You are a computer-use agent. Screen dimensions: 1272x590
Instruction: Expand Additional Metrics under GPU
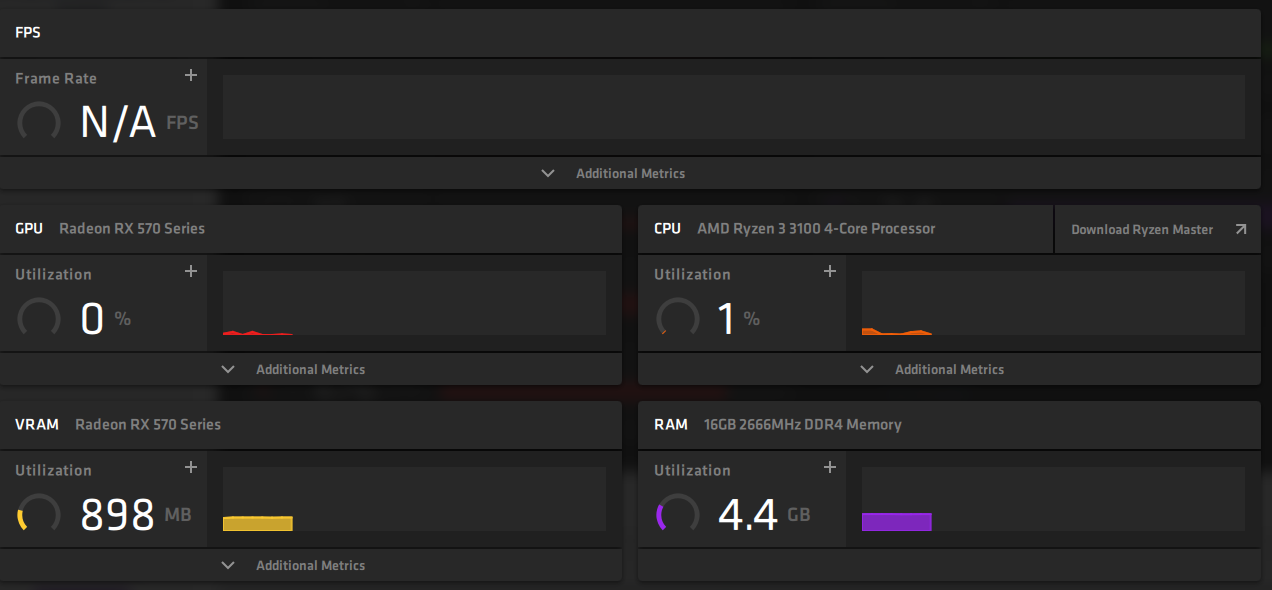[296, 369]
